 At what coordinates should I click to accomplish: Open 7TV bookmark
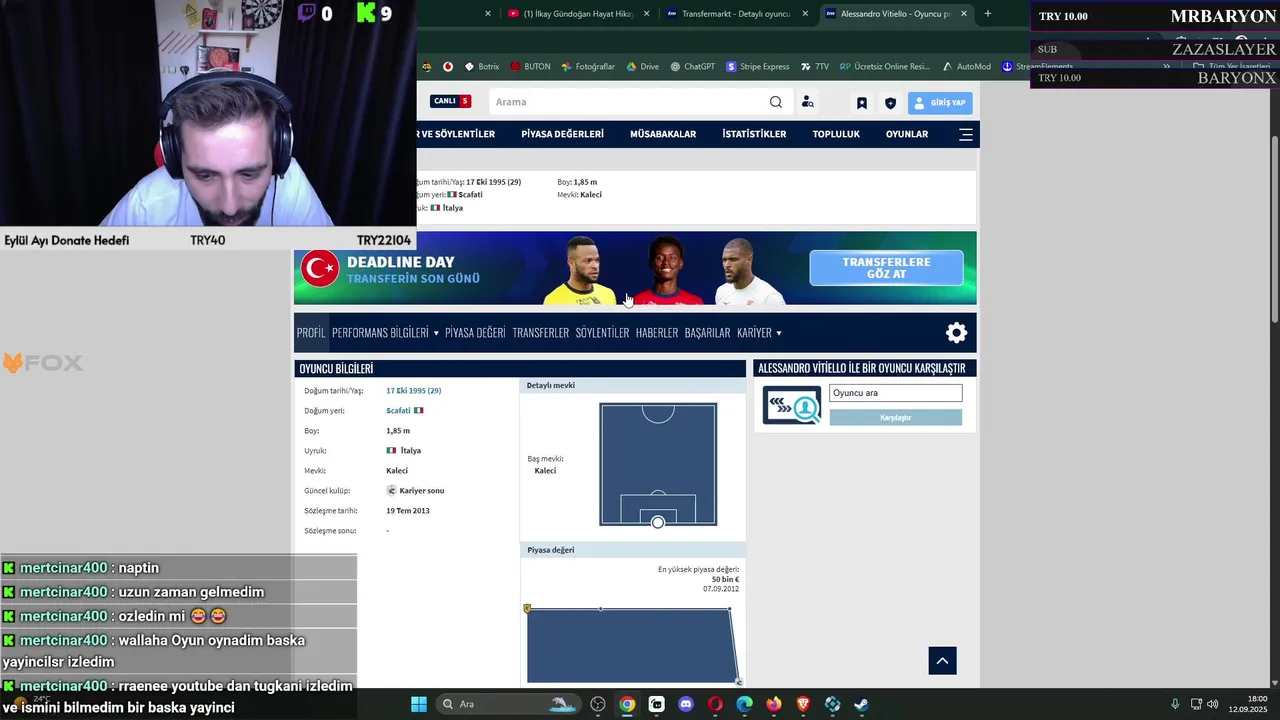[815, 67]
